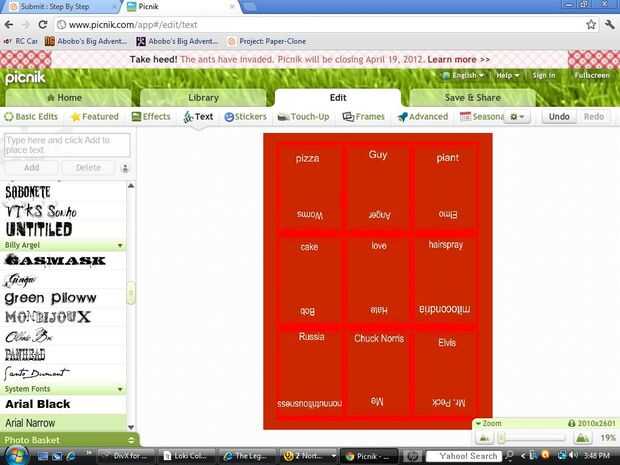The image size is (620, 465).
Task: Click the Featured star icon
Action: [76, 117]
